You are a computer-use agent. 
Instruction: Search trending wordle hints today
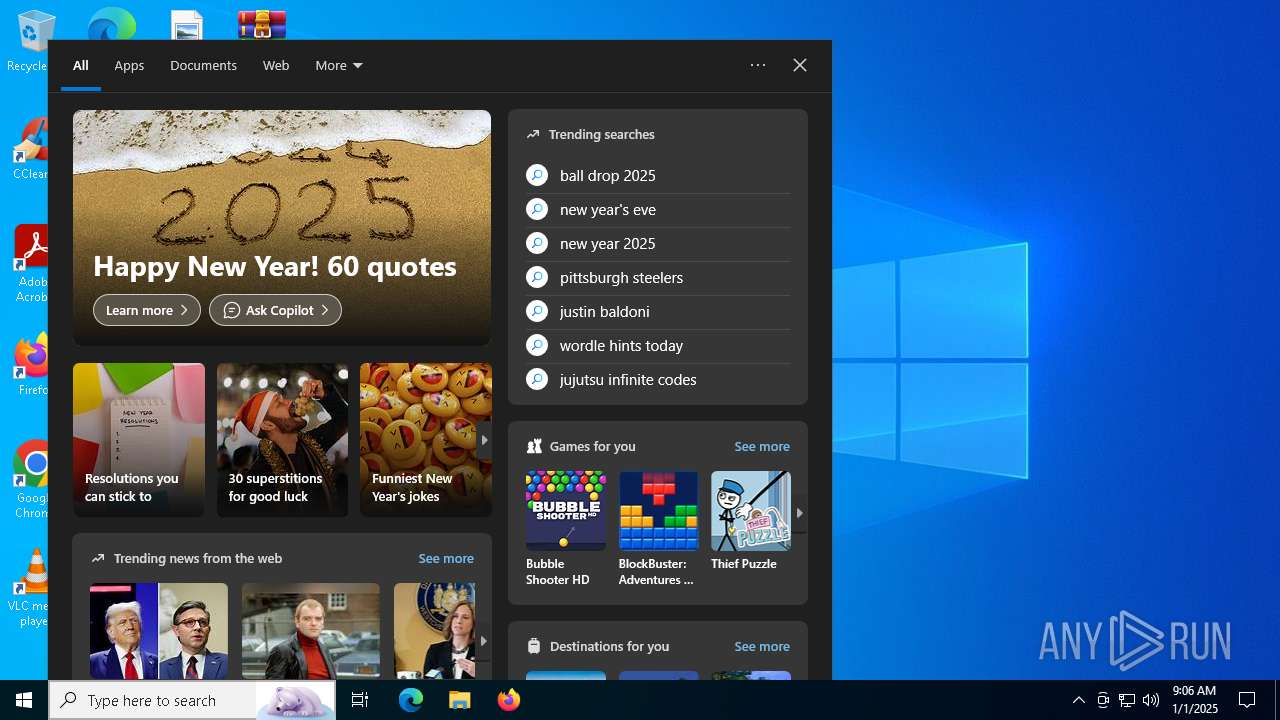(658, 345)
